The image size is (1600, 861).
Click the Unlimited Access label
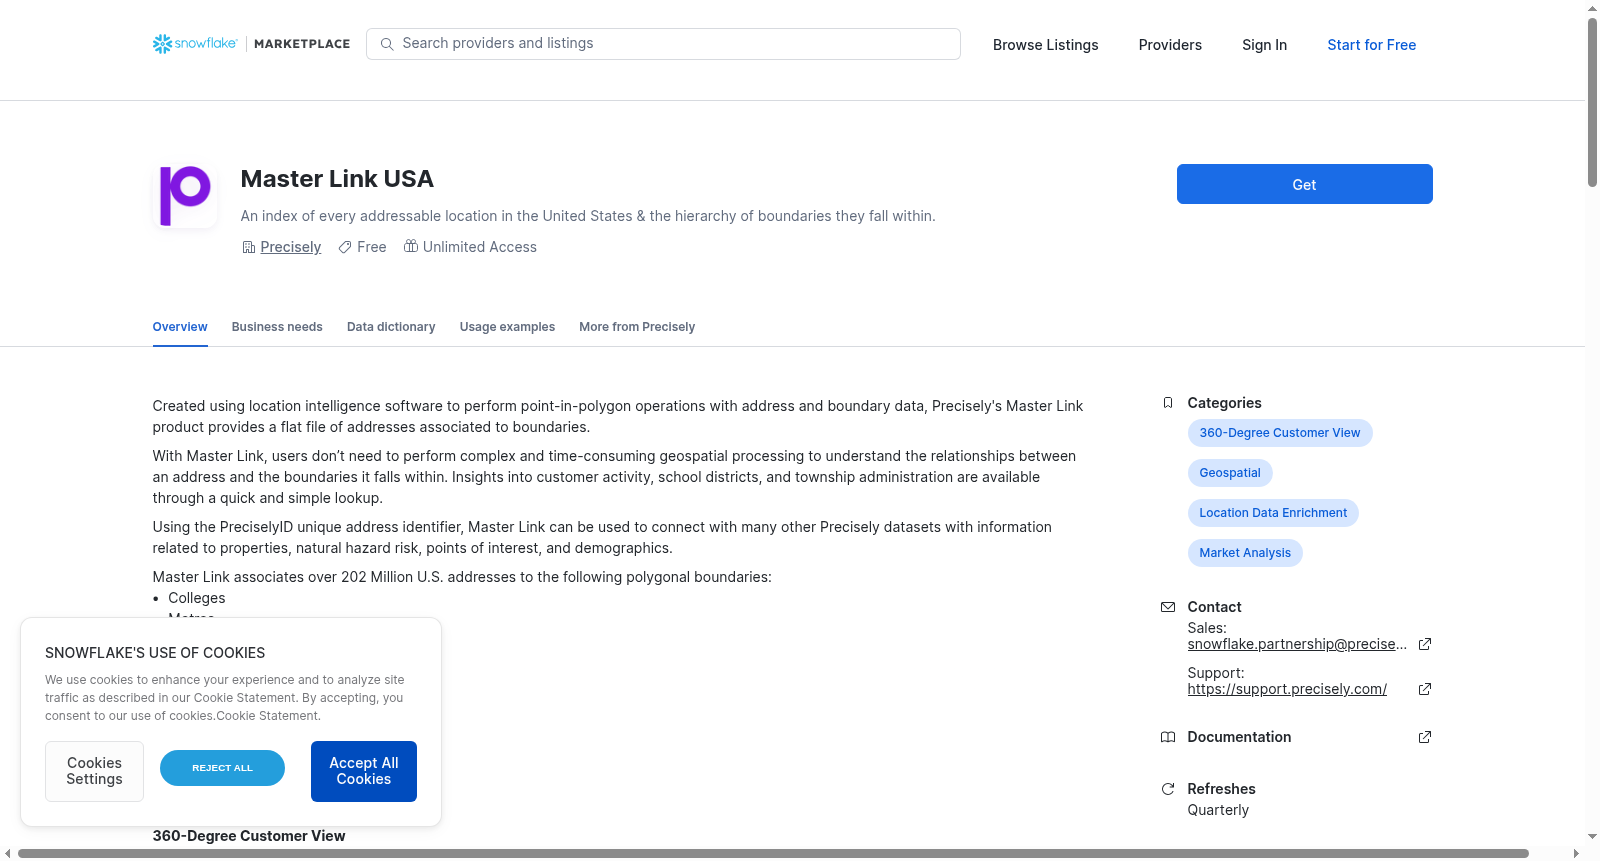tap(480, 247)
